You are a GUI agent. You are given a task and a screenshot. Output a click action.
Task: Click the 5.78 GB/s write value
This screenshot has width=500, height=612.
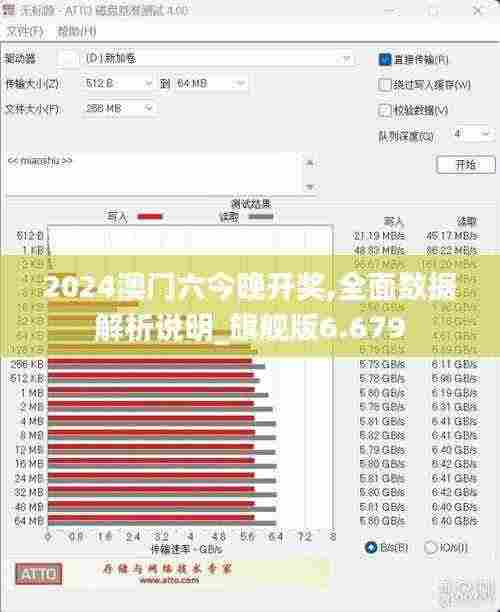click(x=382, y=379)
